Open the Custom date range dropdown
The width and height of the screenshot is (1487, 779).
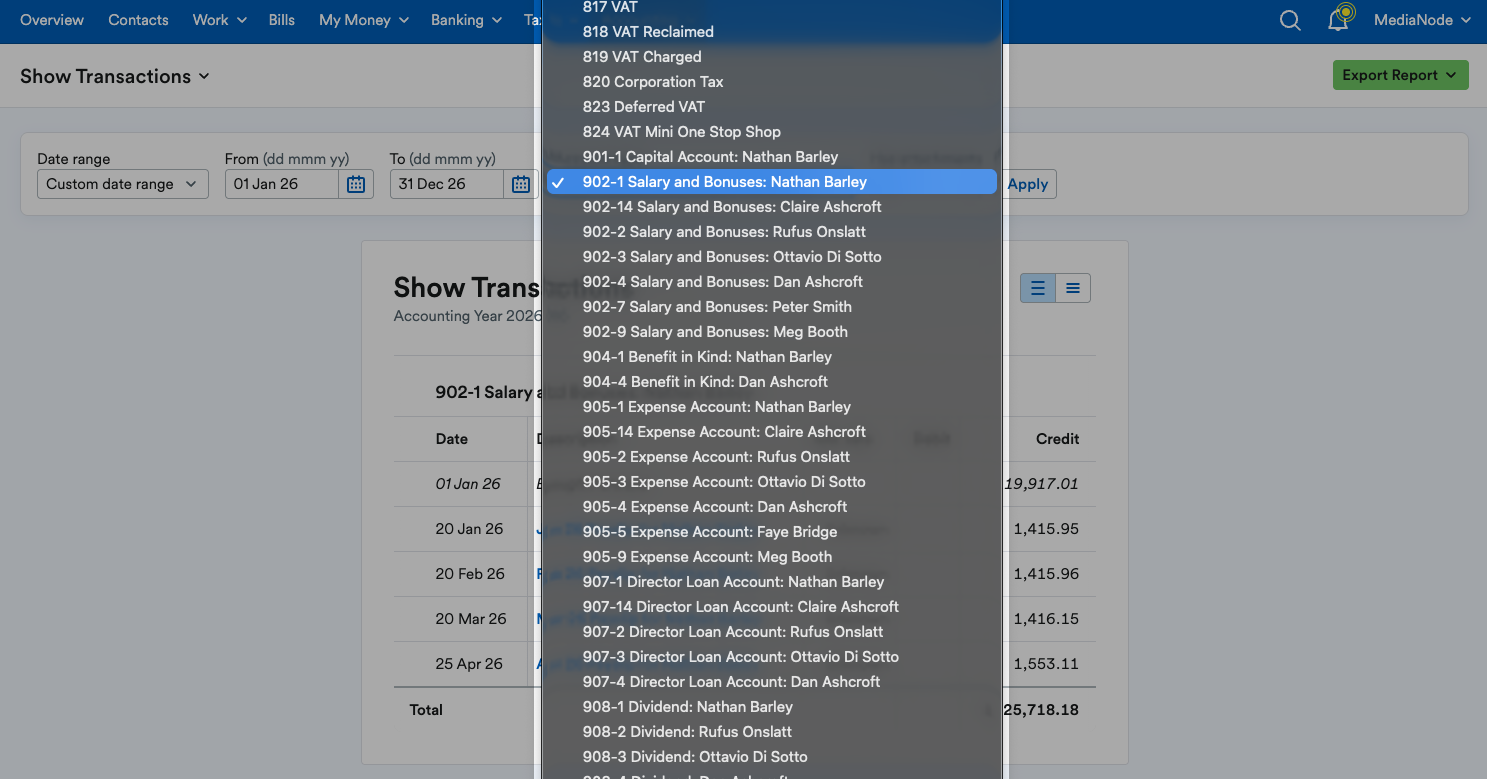click(x=123, y=184)
